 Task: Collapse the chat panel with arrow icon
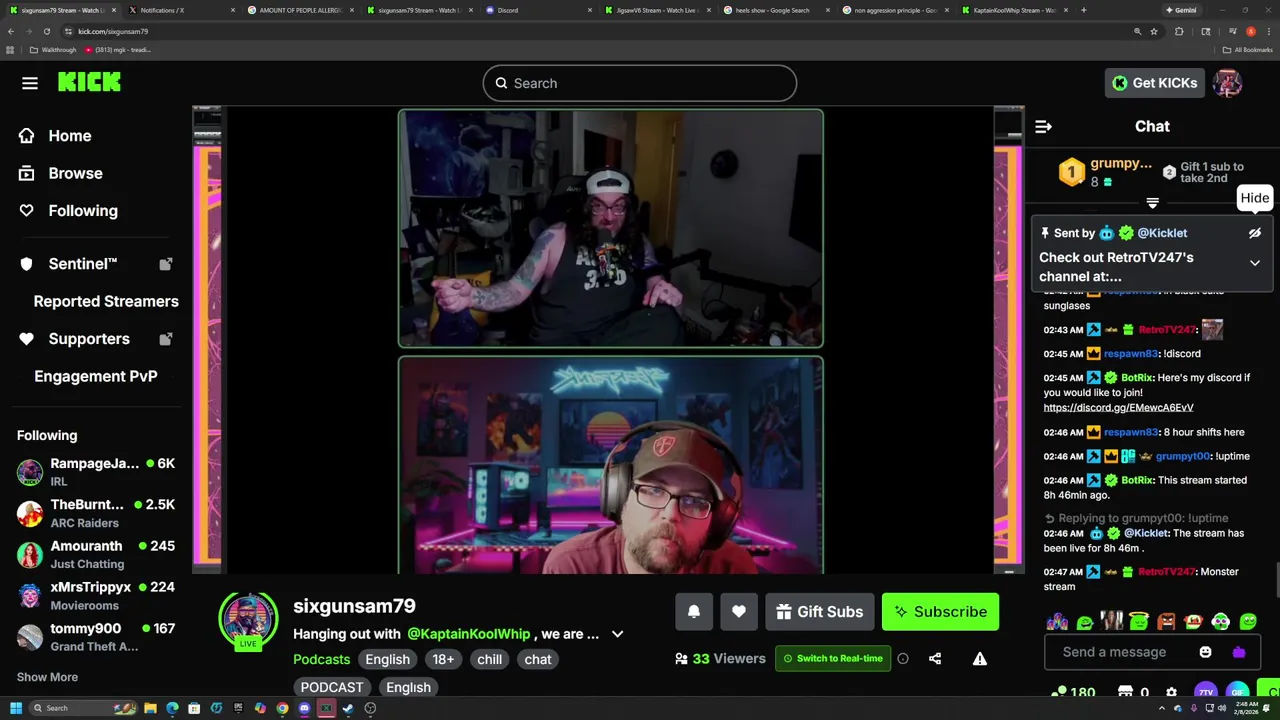click(x=1043, y=126)
